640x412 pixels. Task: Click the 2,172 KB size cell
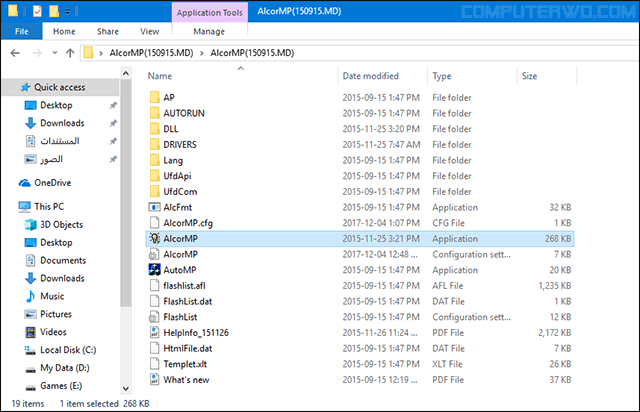(x=554, y=333)
